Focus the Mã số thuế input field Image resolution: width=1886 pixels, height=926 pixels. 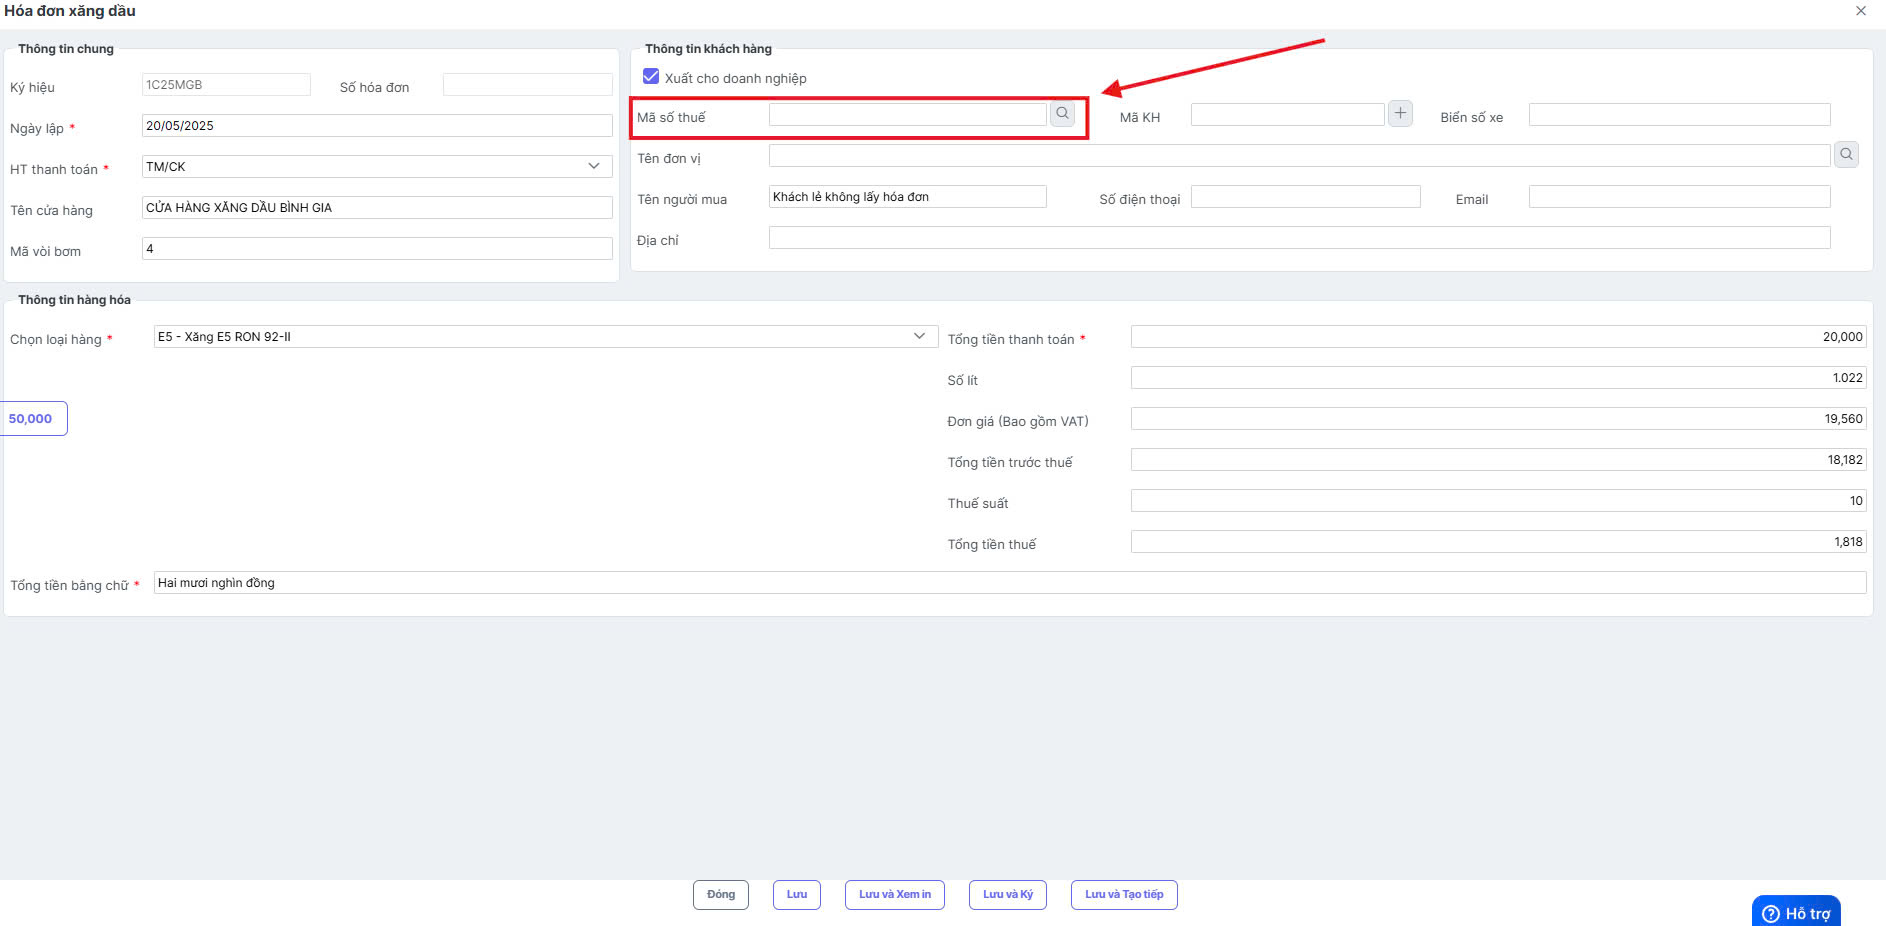[x=907, y=115]
